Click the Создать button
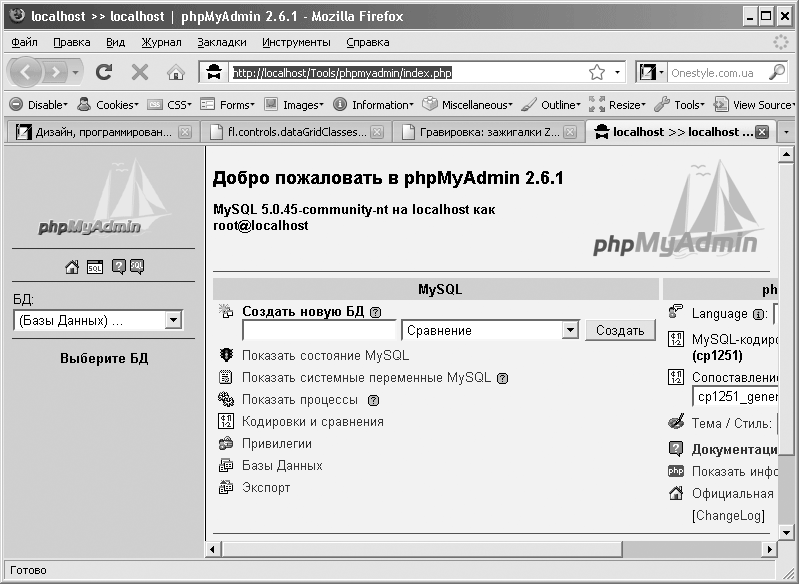Image resolution: width=799 pixels, height=584 pixels. click(x=620, y=330)
